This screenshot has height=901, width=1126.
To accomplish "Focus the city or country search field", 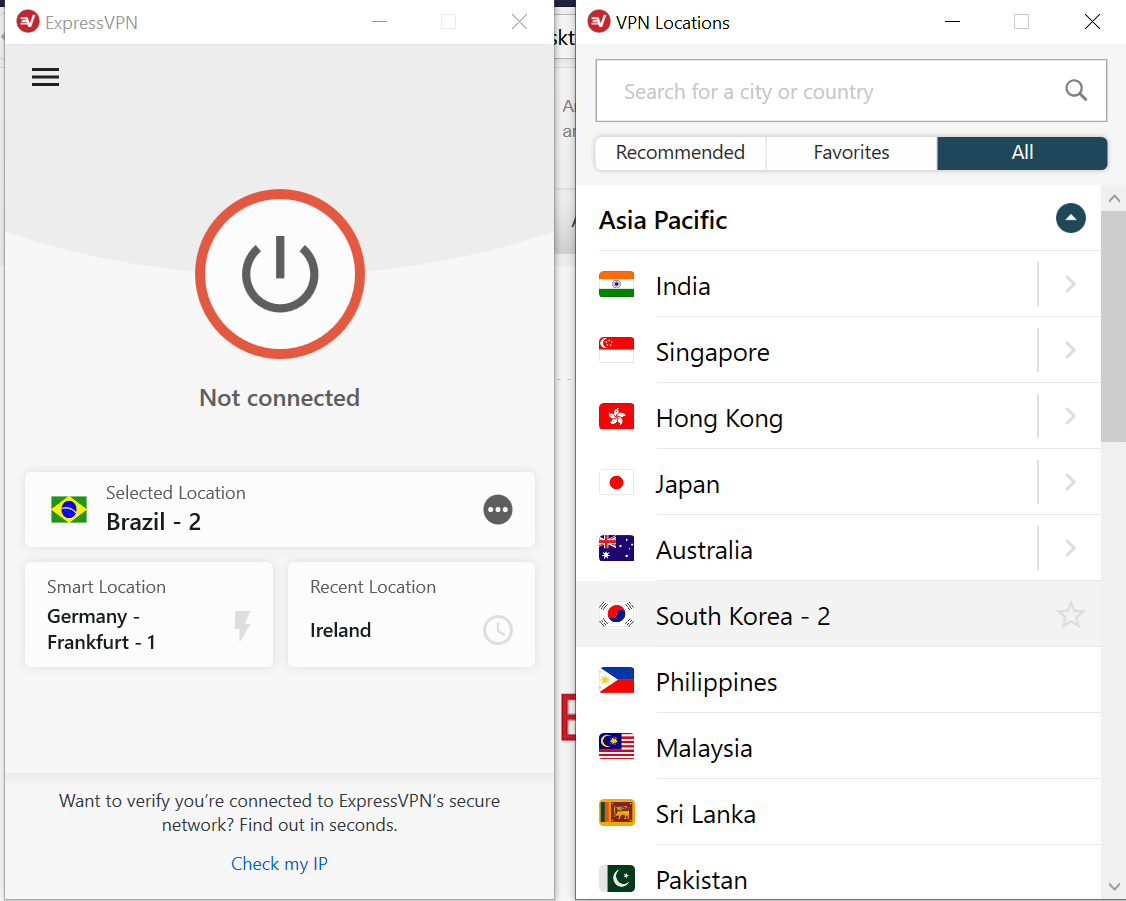I will (851, 91).
